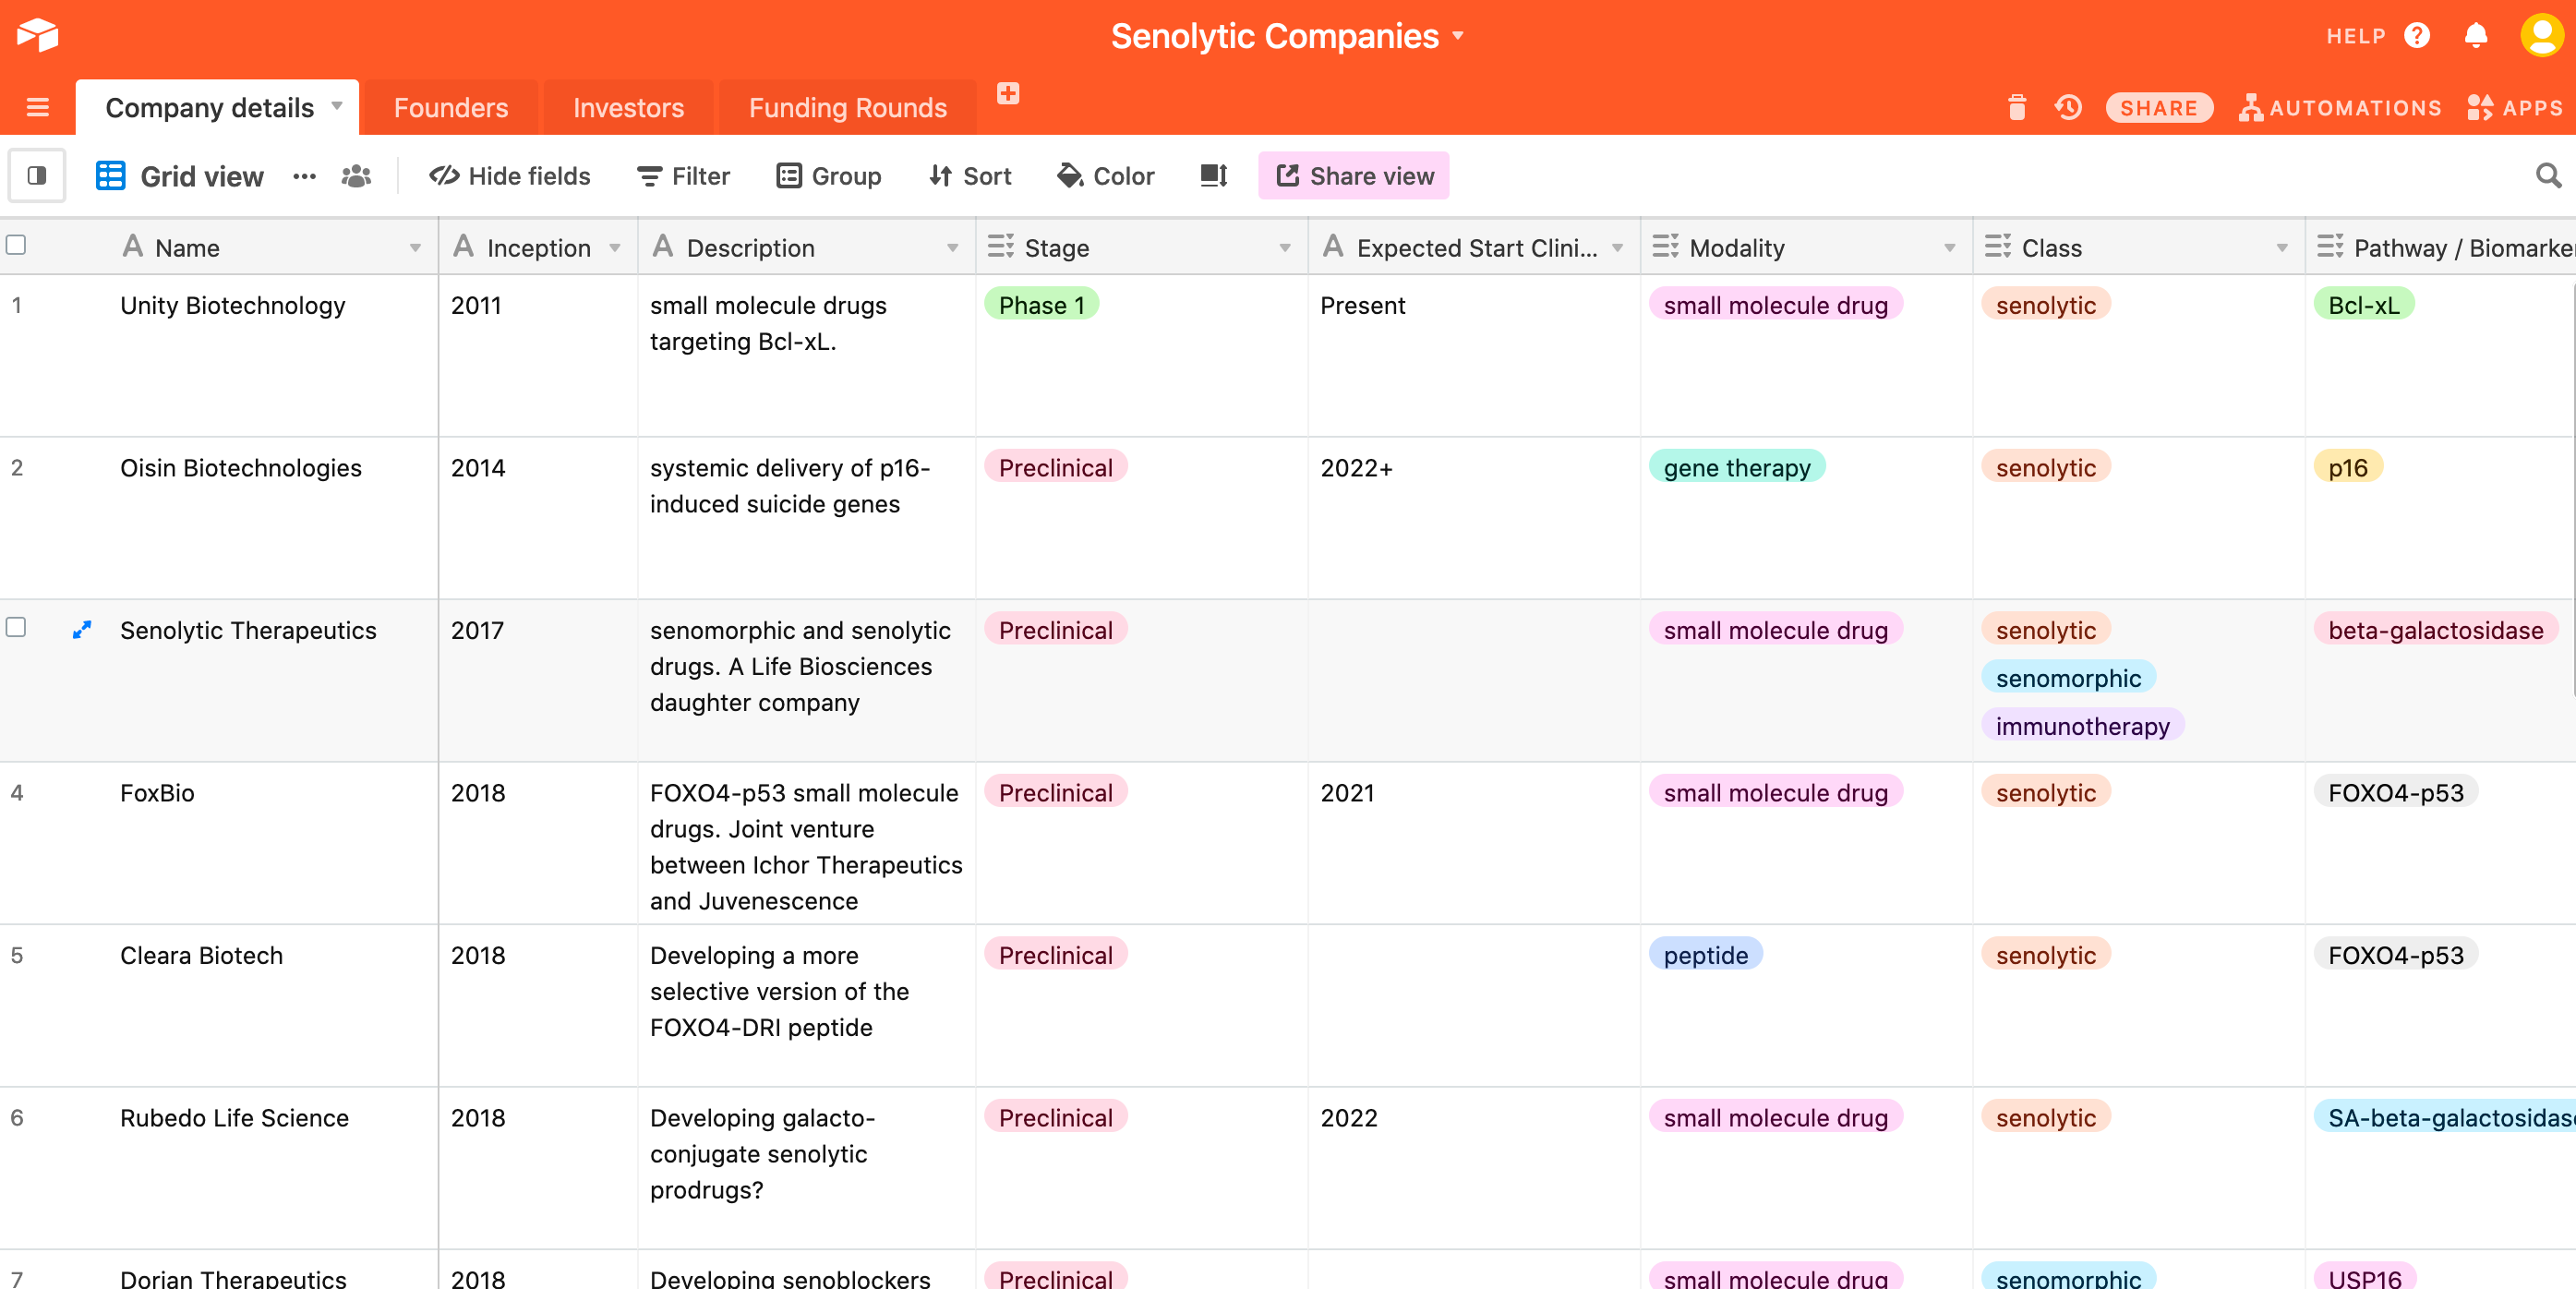Screen dimensions: 2576x1289
Task: Click the Airtable home logo icon
Action: (x=38, y=36)
